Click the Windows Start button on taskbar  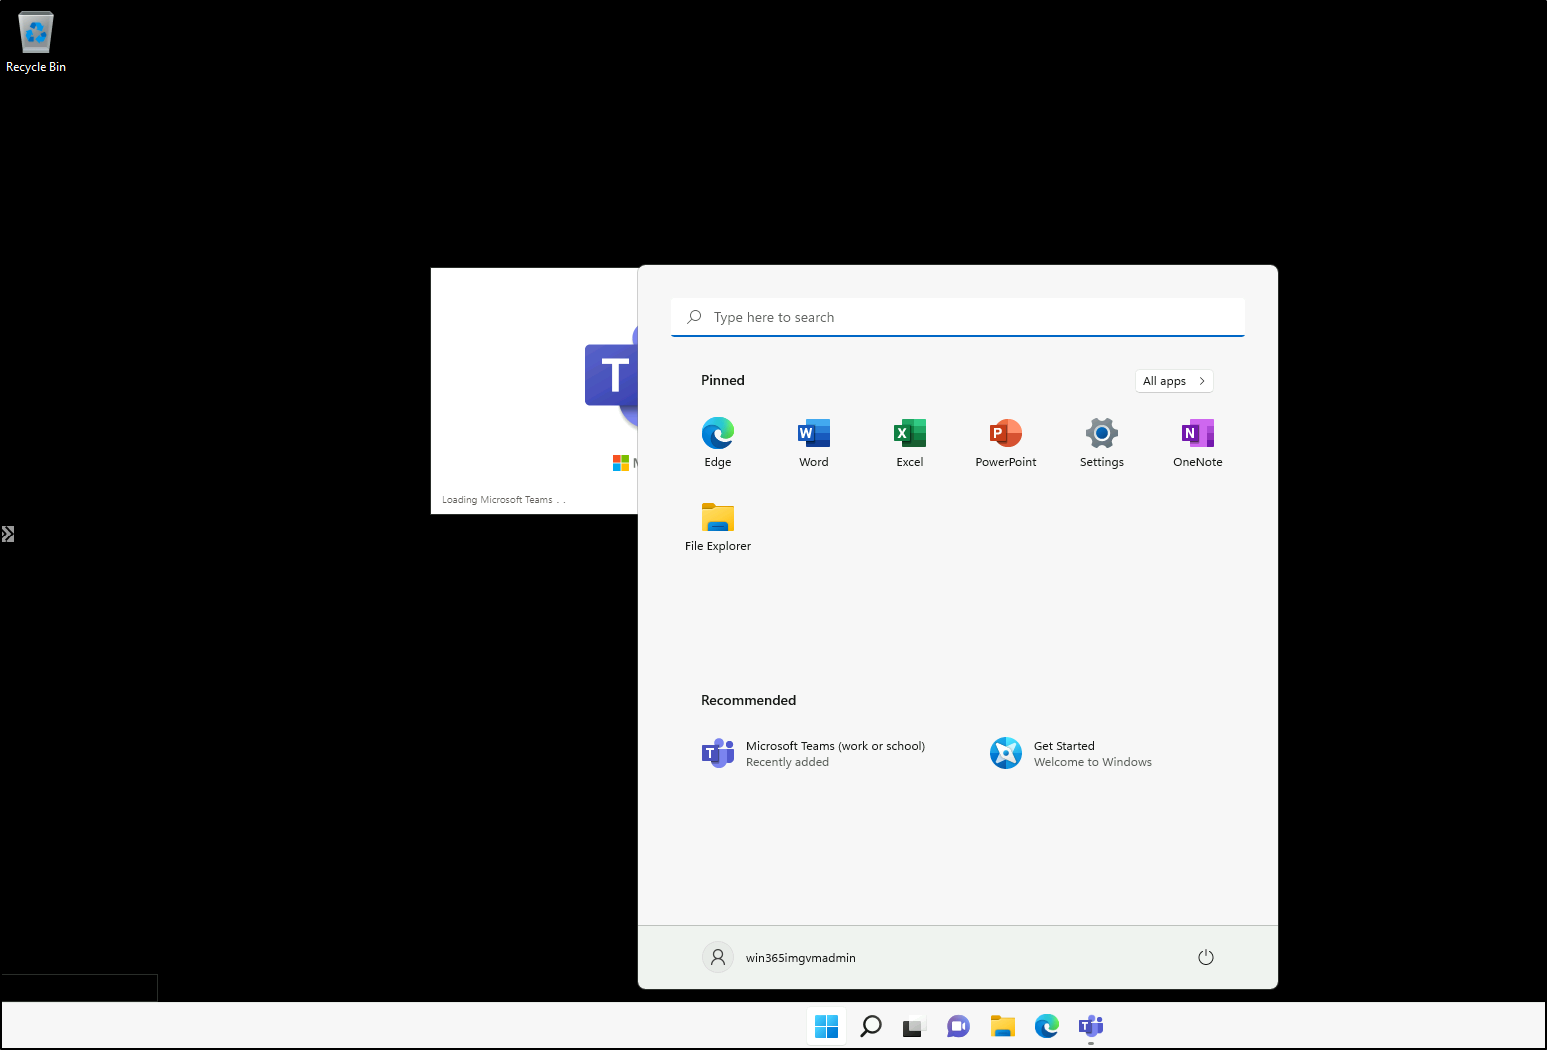826,1026
